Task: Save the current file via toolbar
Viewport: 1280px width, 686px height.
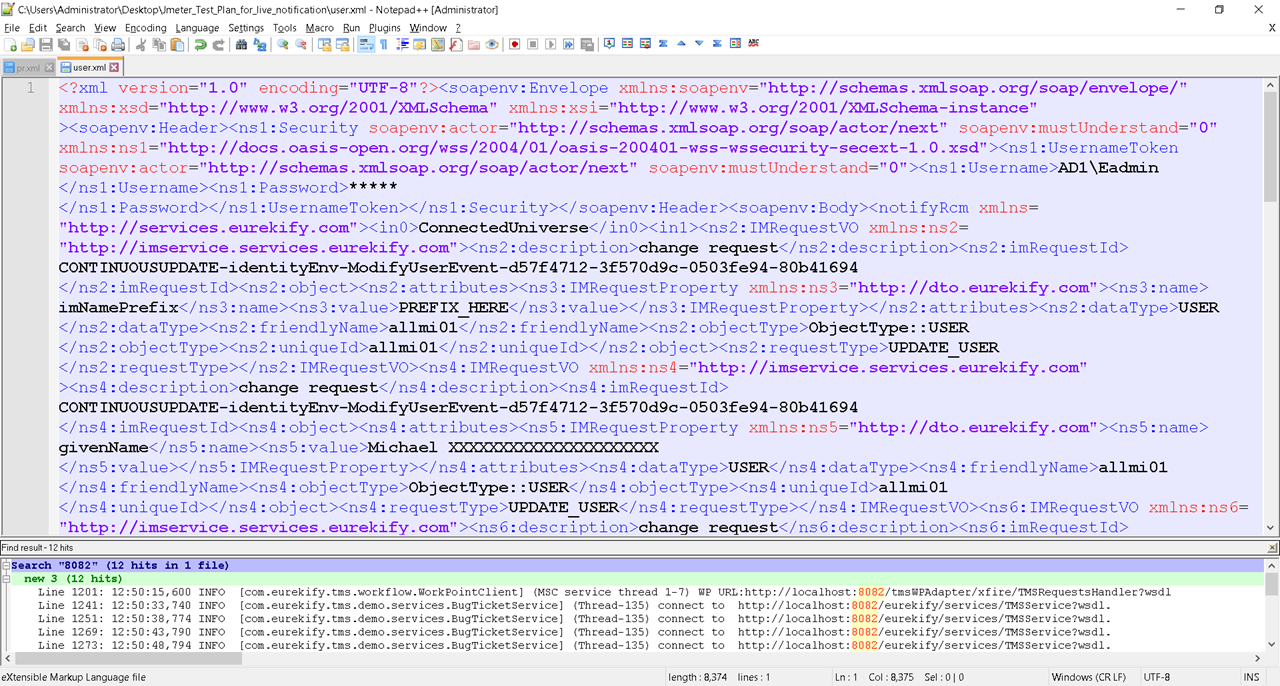Action: pos(46,44)
